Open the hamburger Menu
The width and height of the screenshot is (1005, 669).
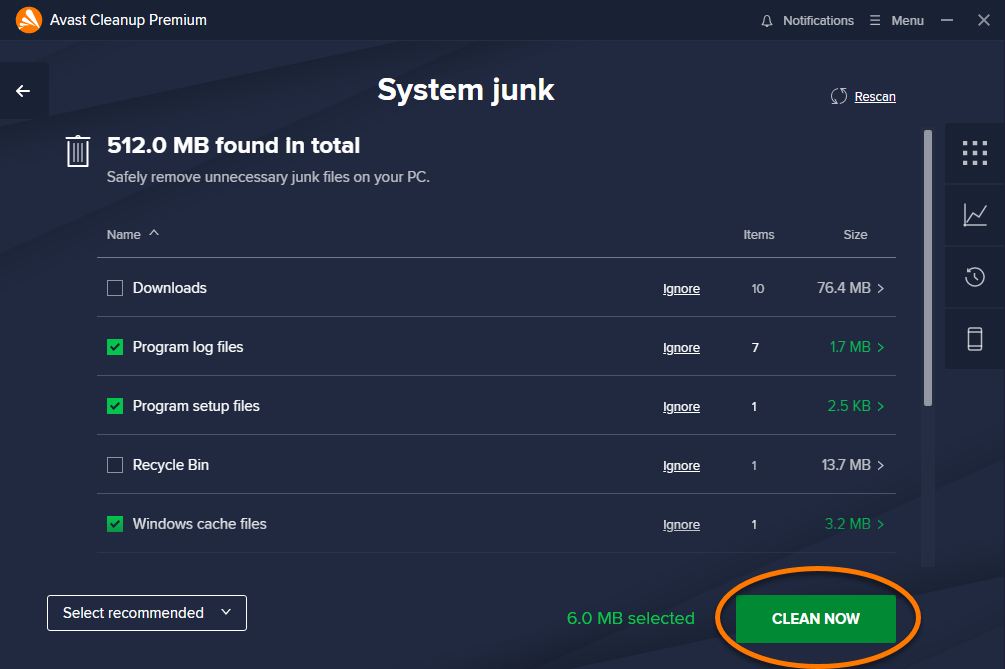[x=896, y=21]
